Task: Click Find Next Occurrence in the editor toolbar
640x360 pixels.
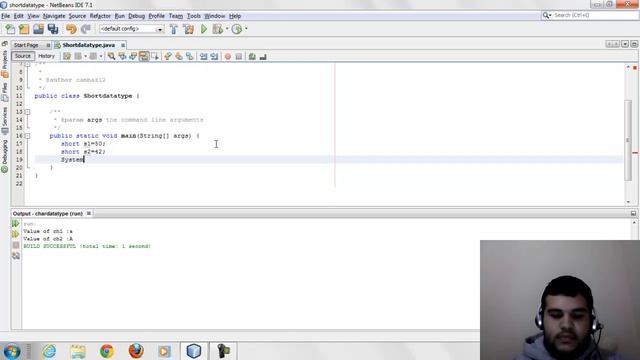Action: 133,56
